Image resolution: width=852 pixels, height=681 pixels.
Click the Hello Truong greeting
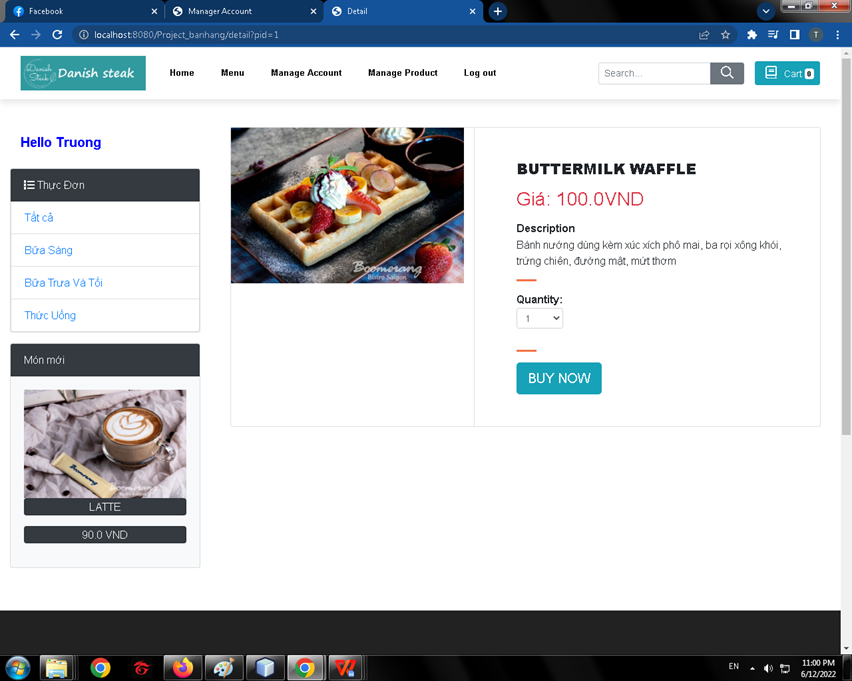click(61, 142)
